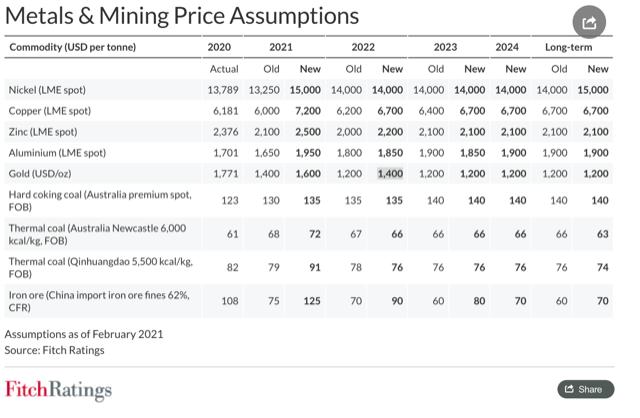Select the 2024 column header
640x418 pixels.
coord(507,47)
